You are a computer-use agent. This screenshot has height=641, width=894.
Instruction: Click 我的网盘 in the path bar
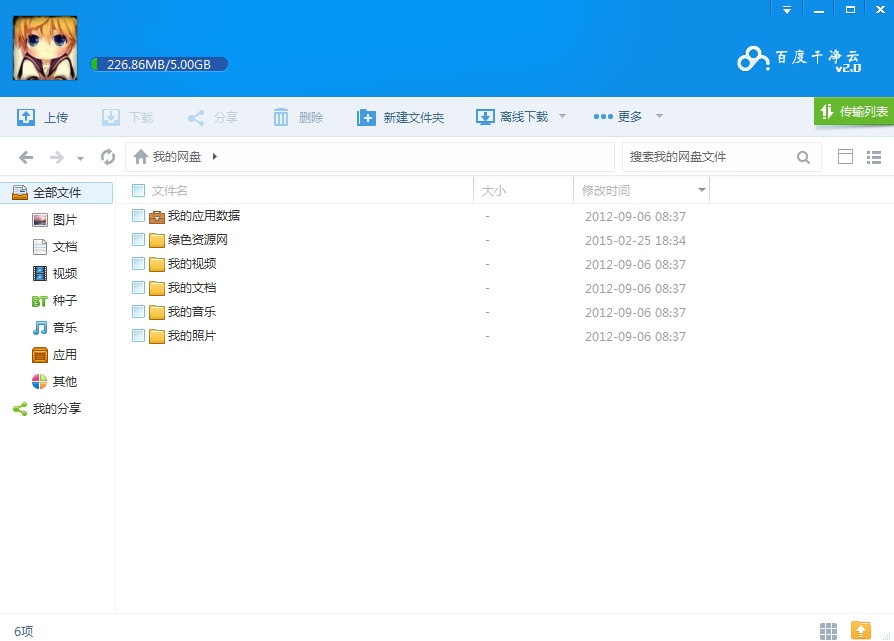177,156
